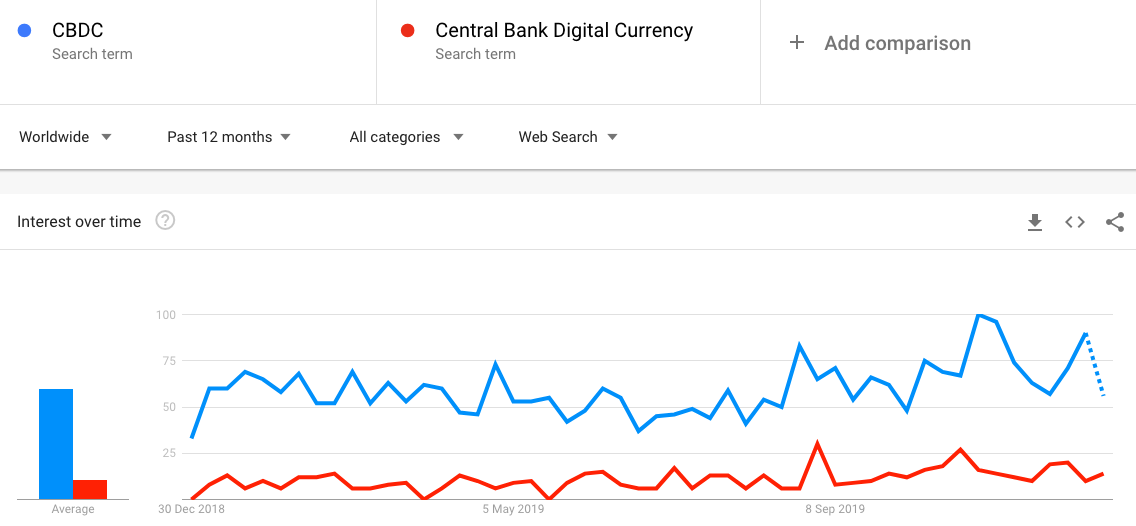Download the interest over time data
The width and height of the screenshot is (1136, 526).
[x=1035, y=222]
